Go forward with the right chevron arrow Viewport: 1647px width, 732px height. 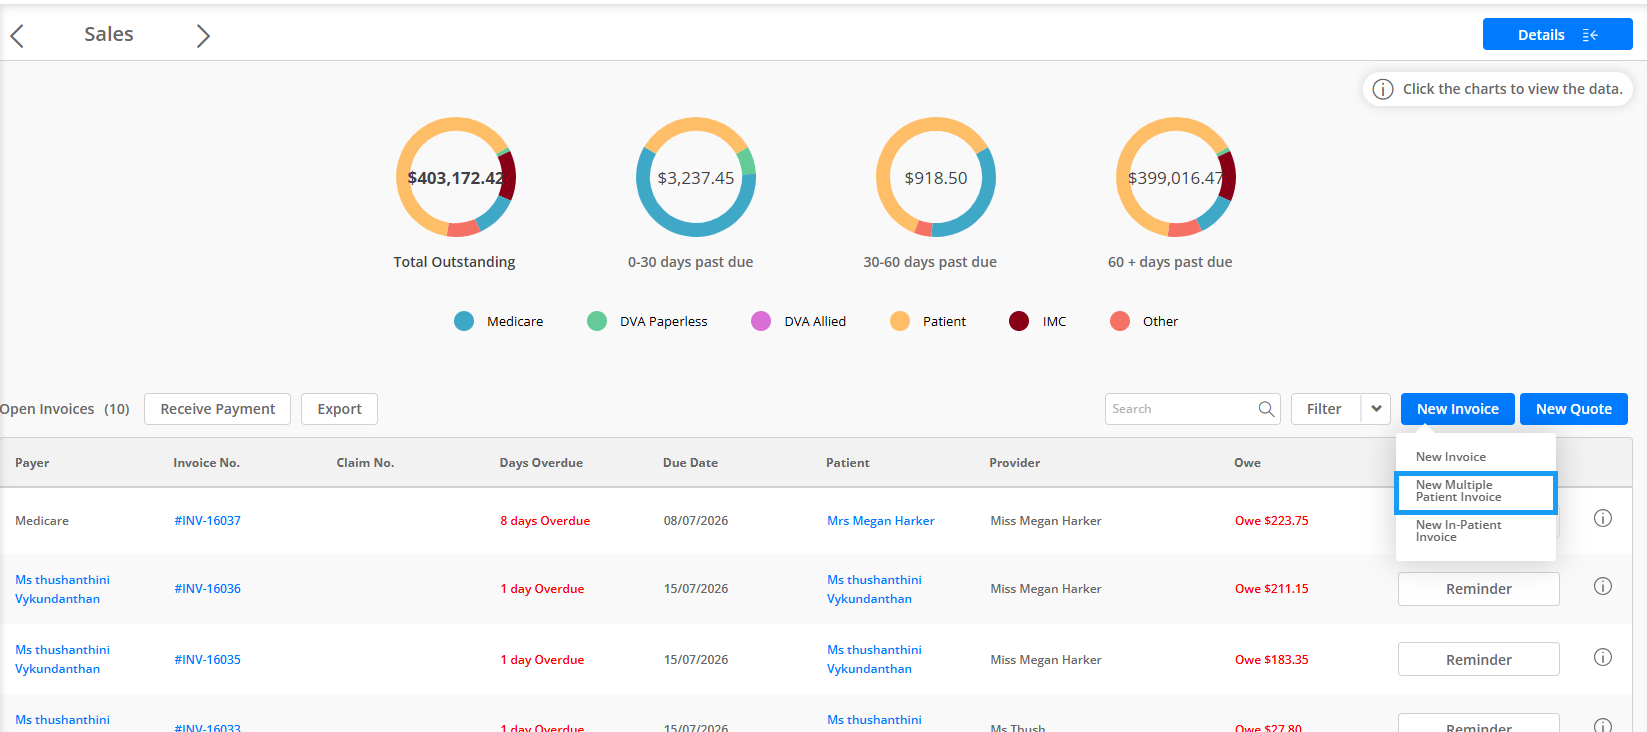(x=203, y=36)
